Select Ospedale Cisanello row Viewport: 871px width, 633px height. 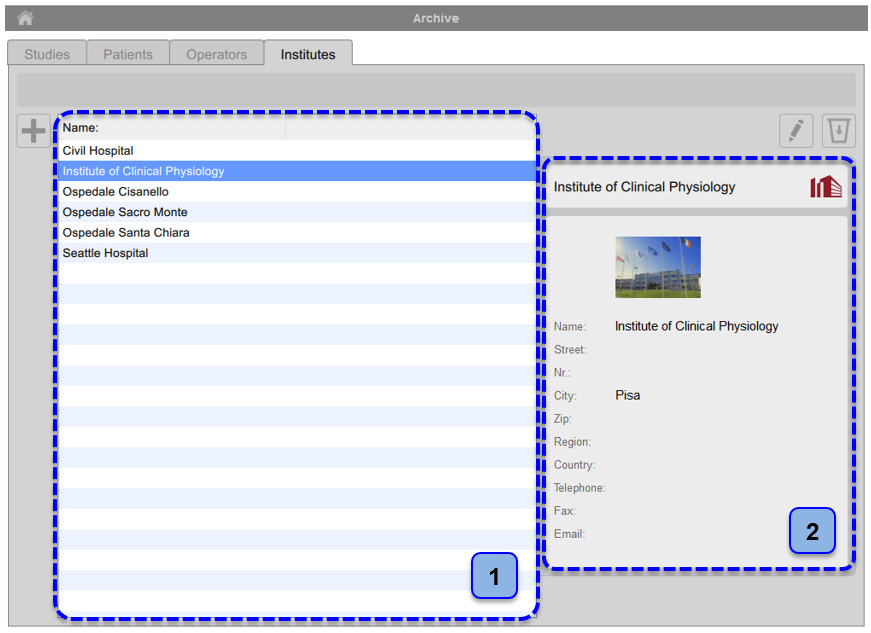pos(297,192)
